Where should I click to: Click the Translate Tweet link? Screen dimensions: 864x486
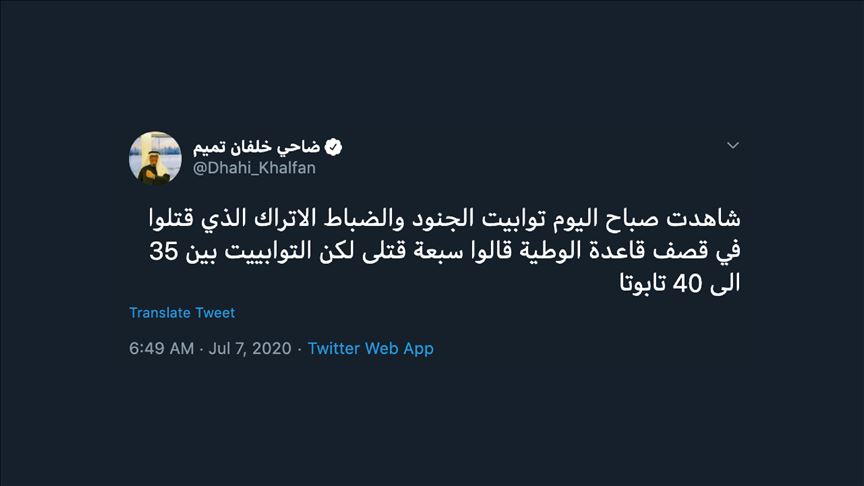[x=182, y=313]
